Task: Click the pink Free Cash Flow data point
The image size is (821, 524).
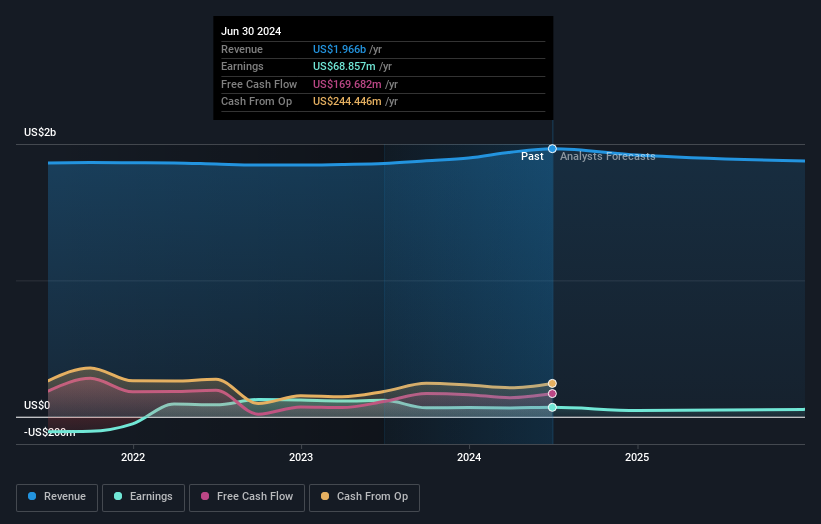Action: [552, 394]
